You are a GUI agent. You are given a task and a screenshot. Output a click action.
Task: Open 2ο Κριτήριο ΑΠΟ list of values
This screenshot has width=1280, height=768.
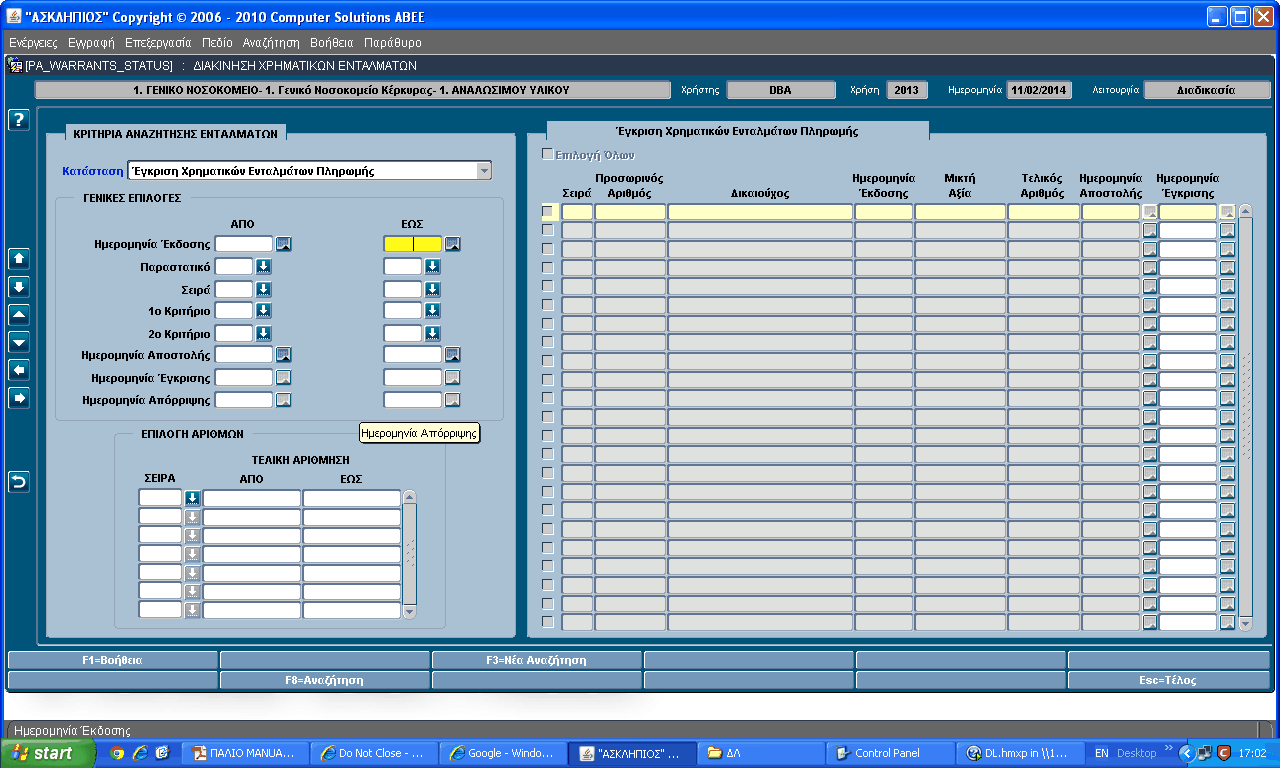coord(263,333)
